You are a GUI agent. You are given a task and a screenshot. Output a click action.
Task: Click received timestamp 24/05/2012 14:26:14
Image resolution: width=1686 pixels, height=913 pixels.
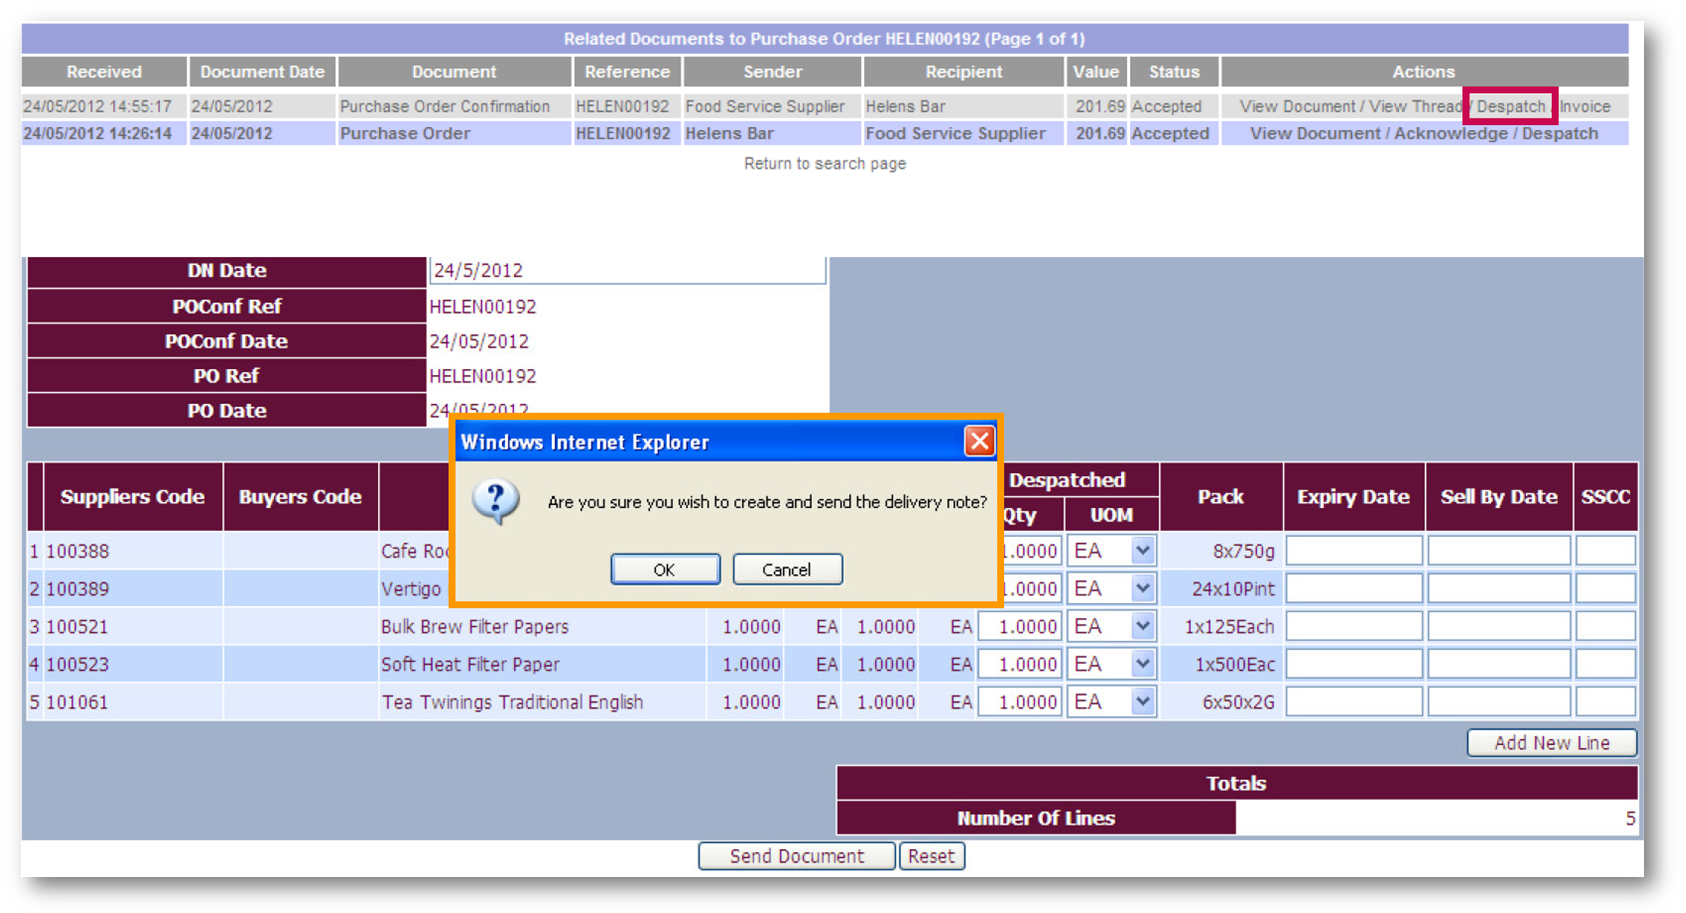pyautogui.click(x=97, y=133)
